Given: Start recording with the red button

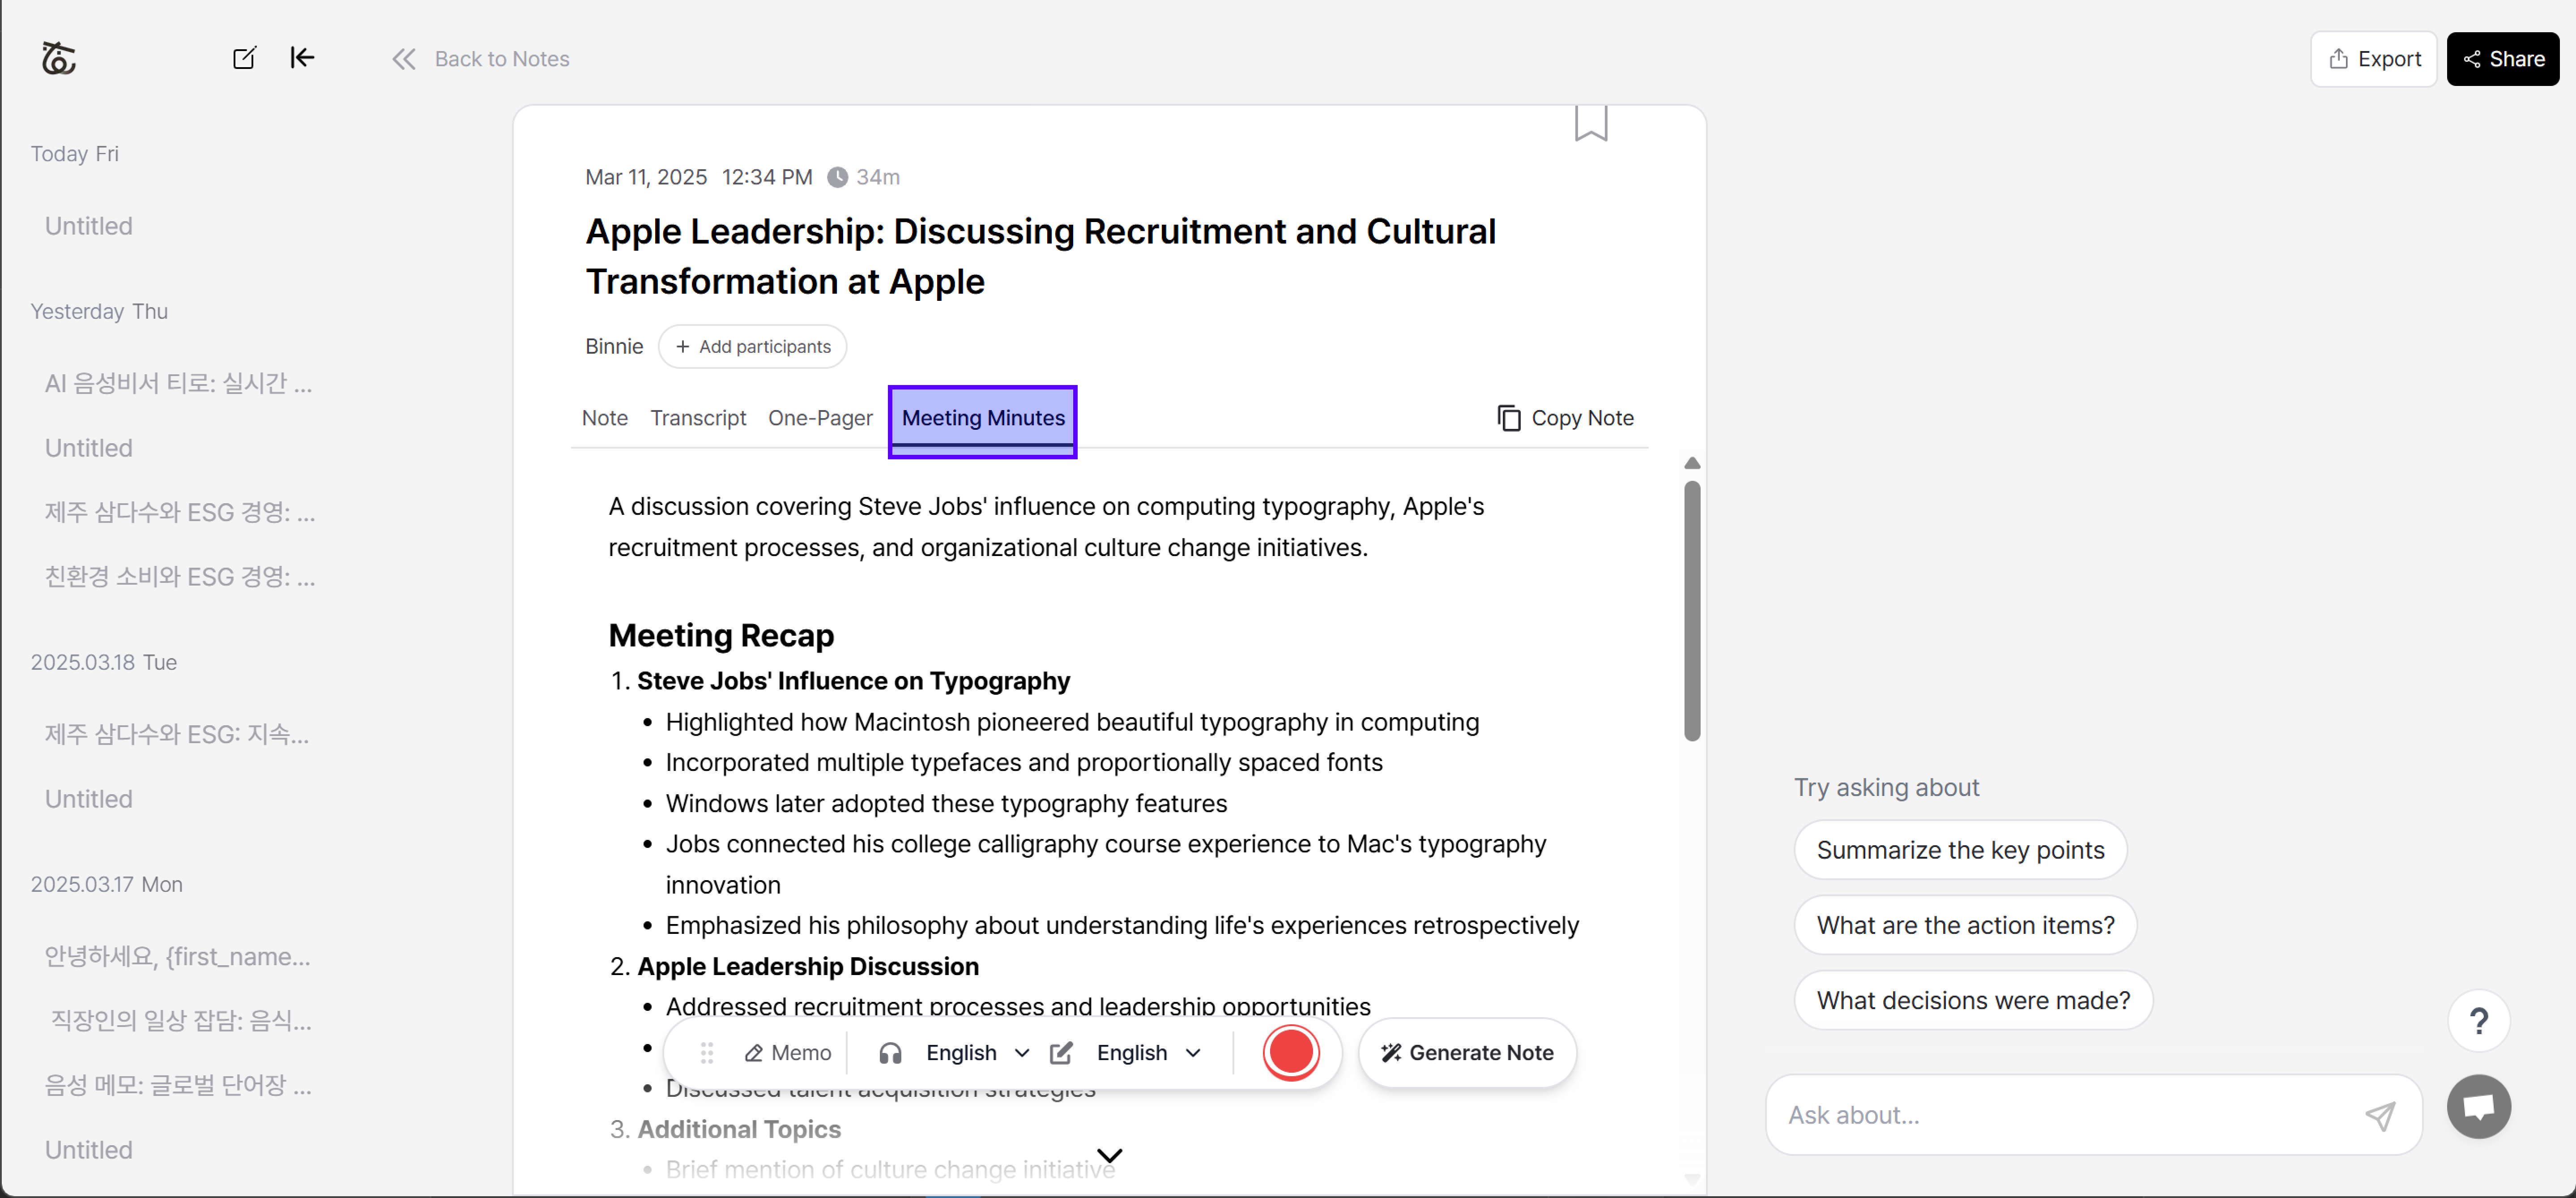Looking at the screenshot, I should pos(1290,1052).
